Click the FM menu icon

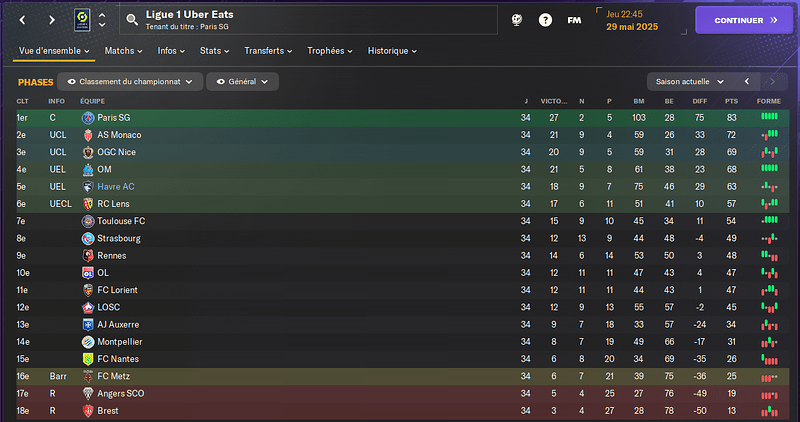coord(574,20)
